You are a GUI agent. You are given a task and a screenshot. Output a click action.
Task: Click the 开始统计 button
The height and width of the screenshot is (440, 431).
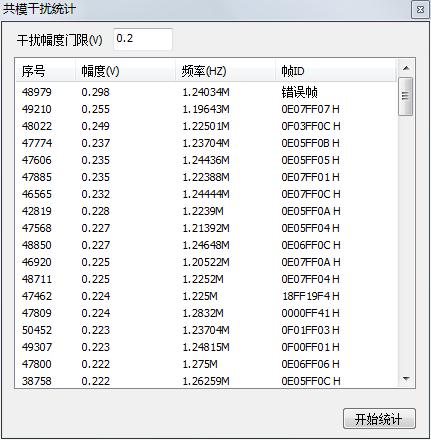tap(379, 419)
